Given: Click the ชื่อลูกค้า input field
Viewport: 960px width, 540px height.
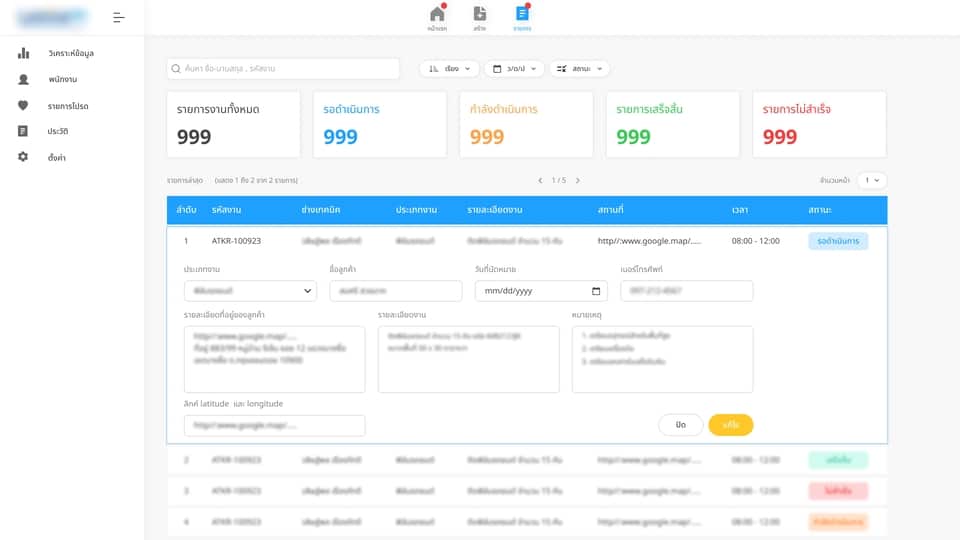Looking at the screenshot, I should tap(396, 291).
